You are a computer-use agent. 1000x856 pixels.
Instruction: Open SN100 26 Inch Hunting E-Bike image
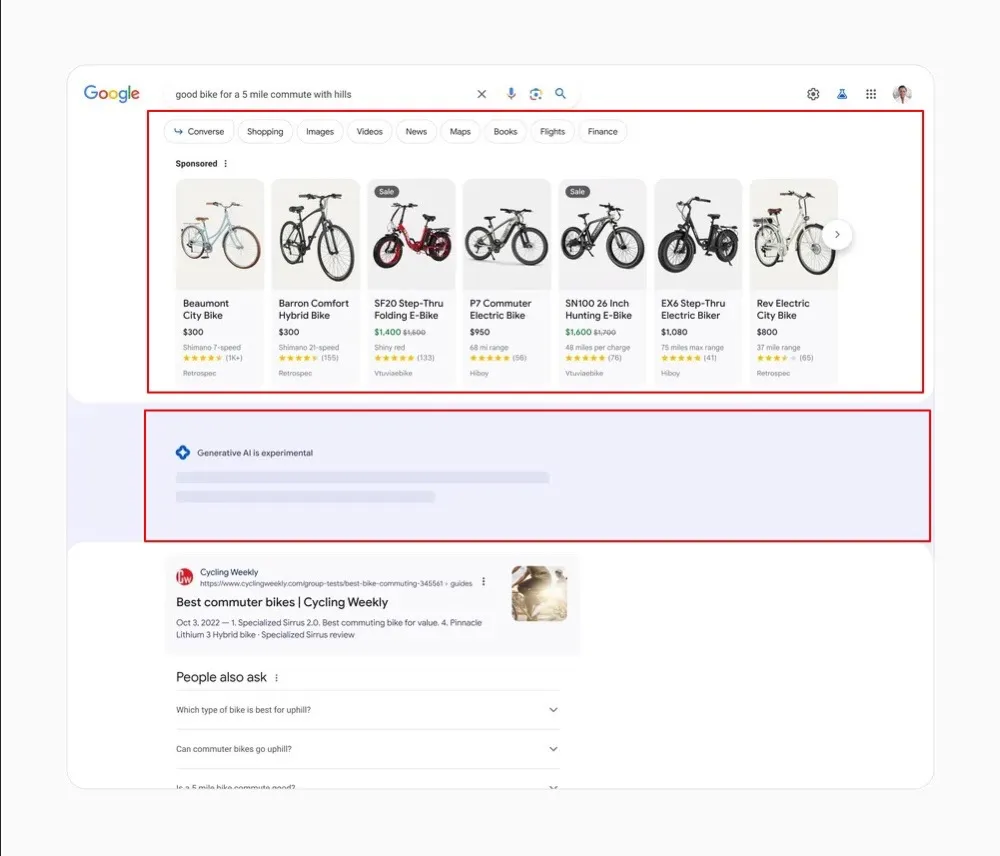[602, 234]
